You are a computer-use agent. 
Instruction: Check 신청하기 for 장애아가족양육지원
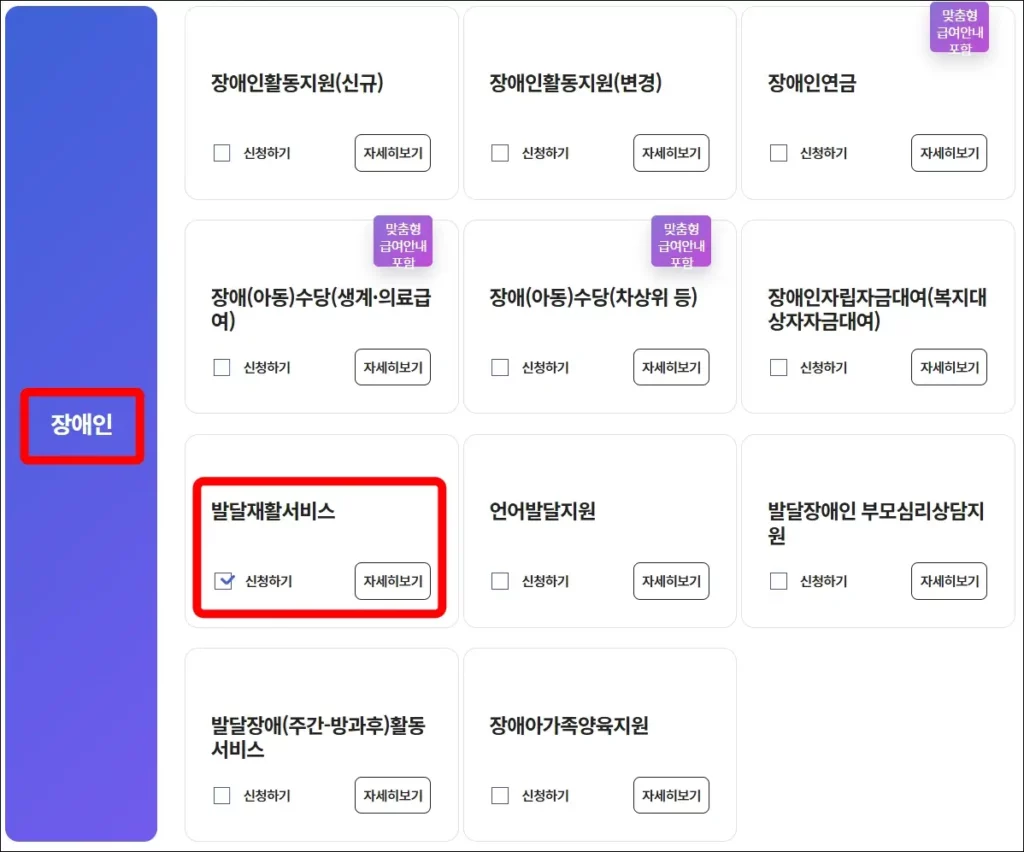coord(500,795)
